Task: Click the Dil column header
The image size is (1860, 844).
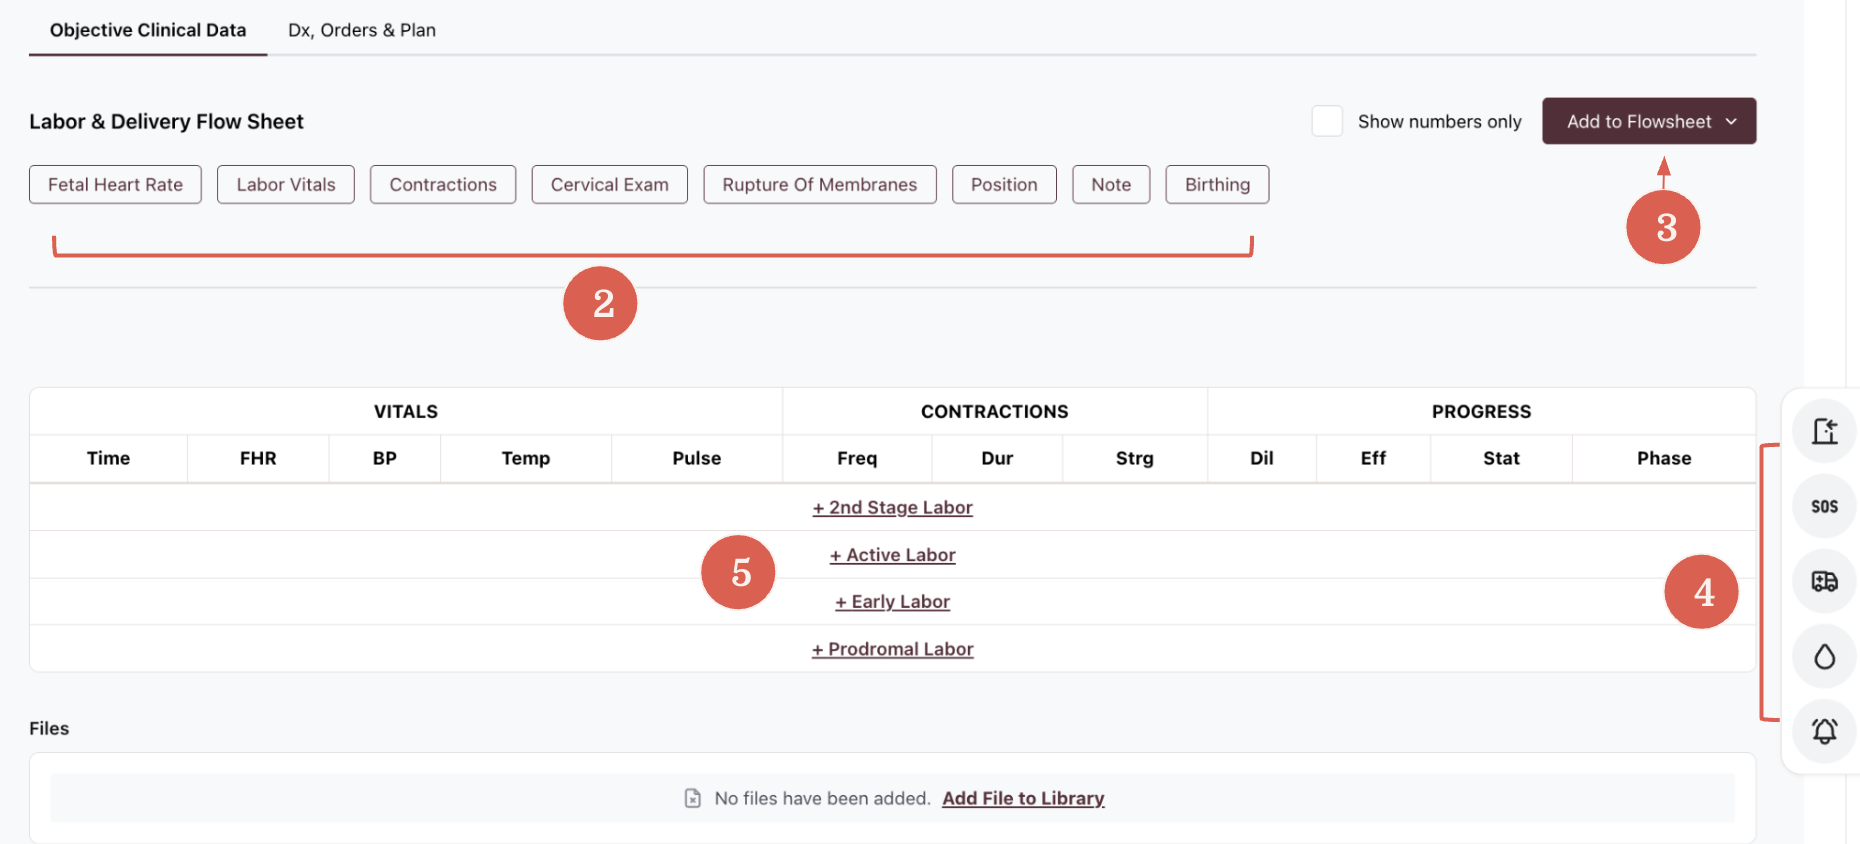Action: 1262,458
